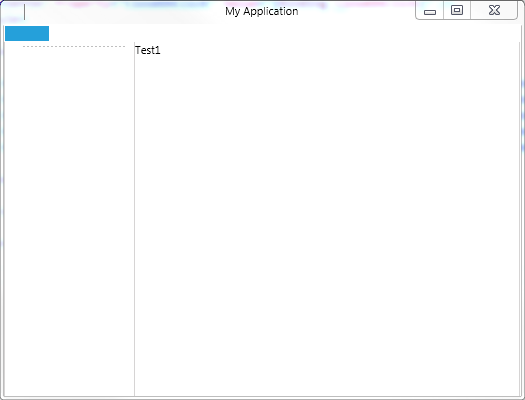Close the My Application window

click(494, 10)
